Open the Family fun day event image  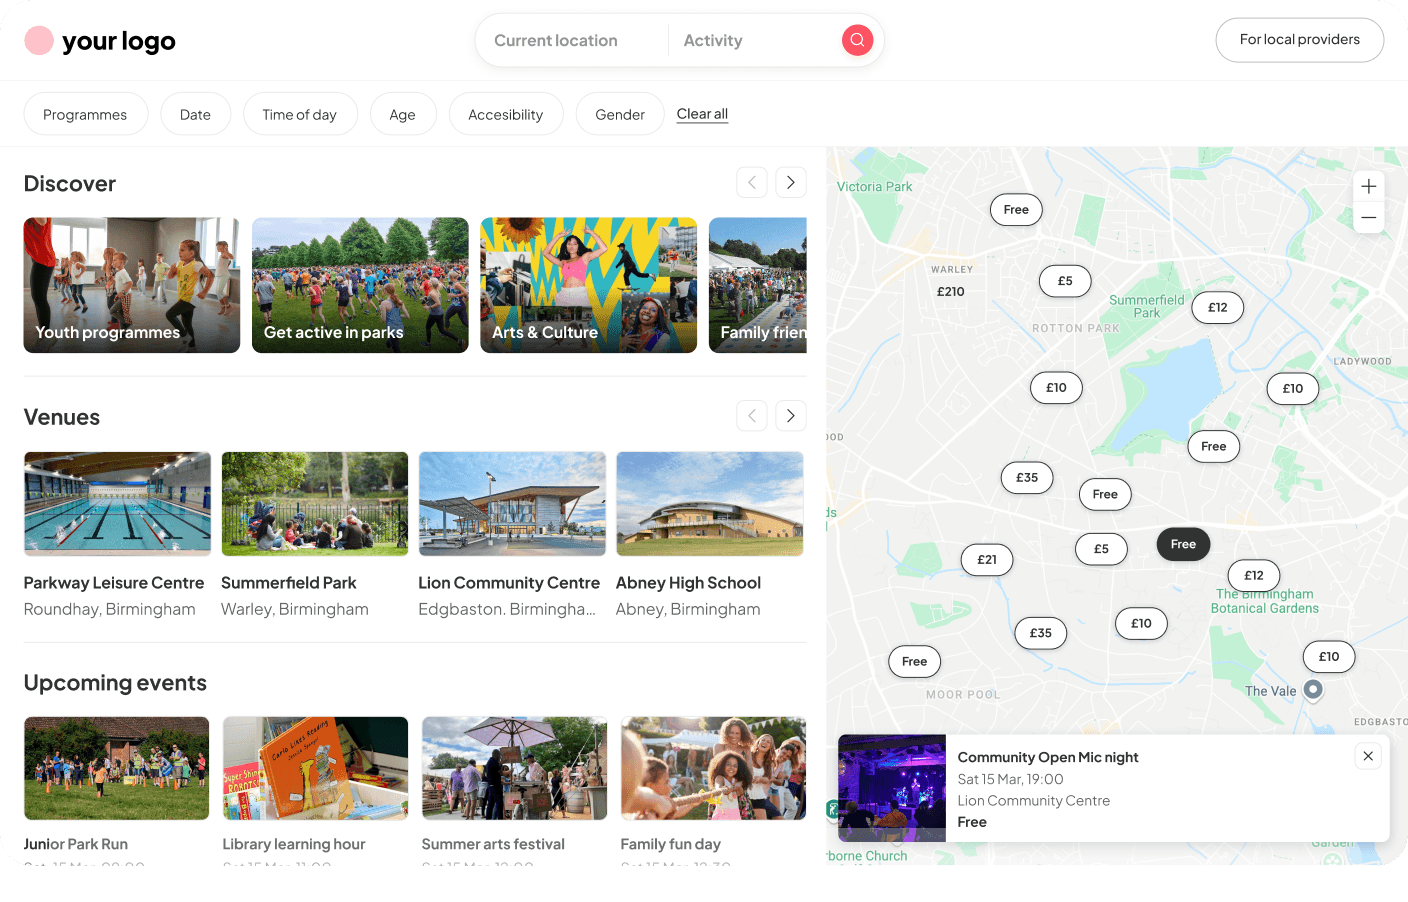[714, 768]
